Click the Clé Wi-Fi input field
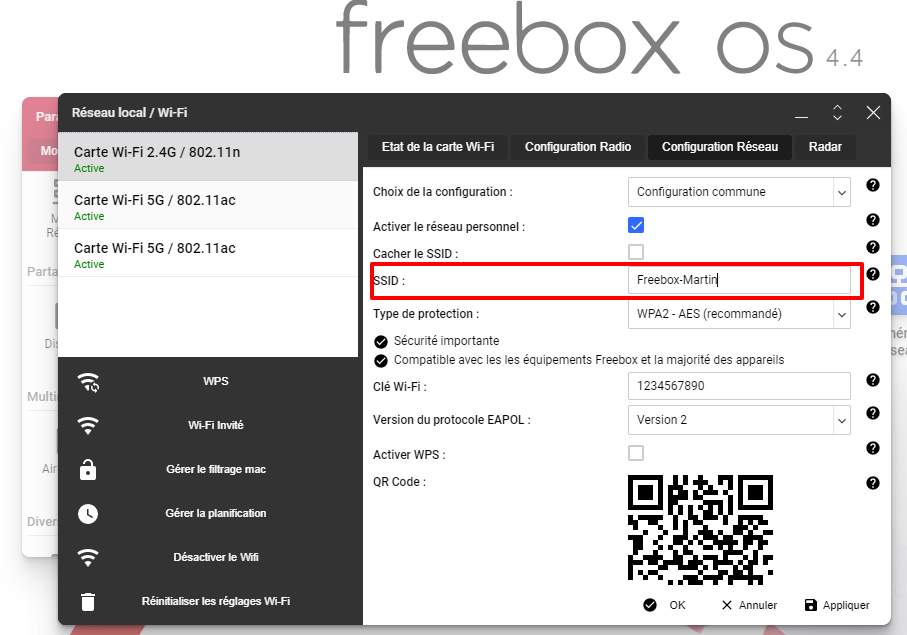Image resolution: width=907 pixels, height=635 pixels. click(x=739, y=386)
